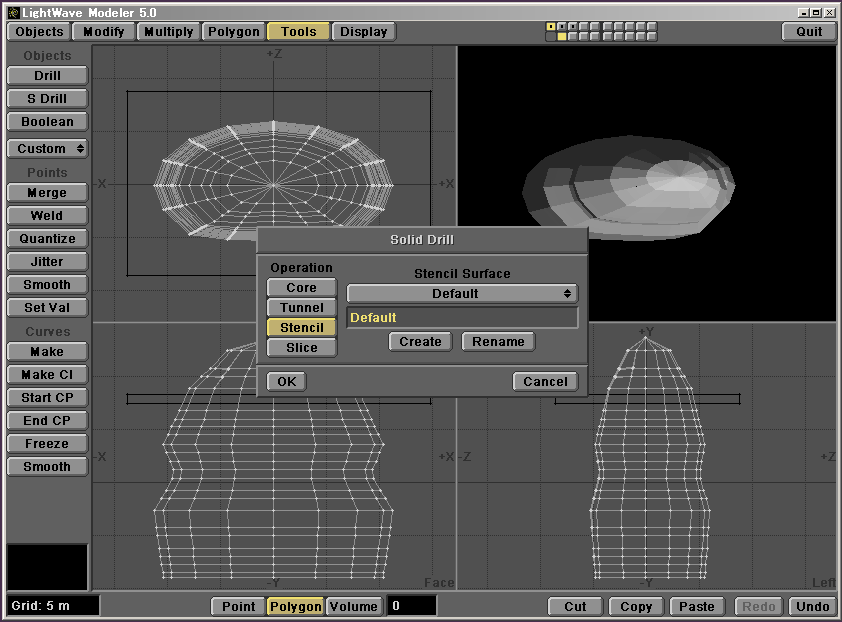Select foreground layer 2 button
842x622 pixels.
[x=562, y=26]
